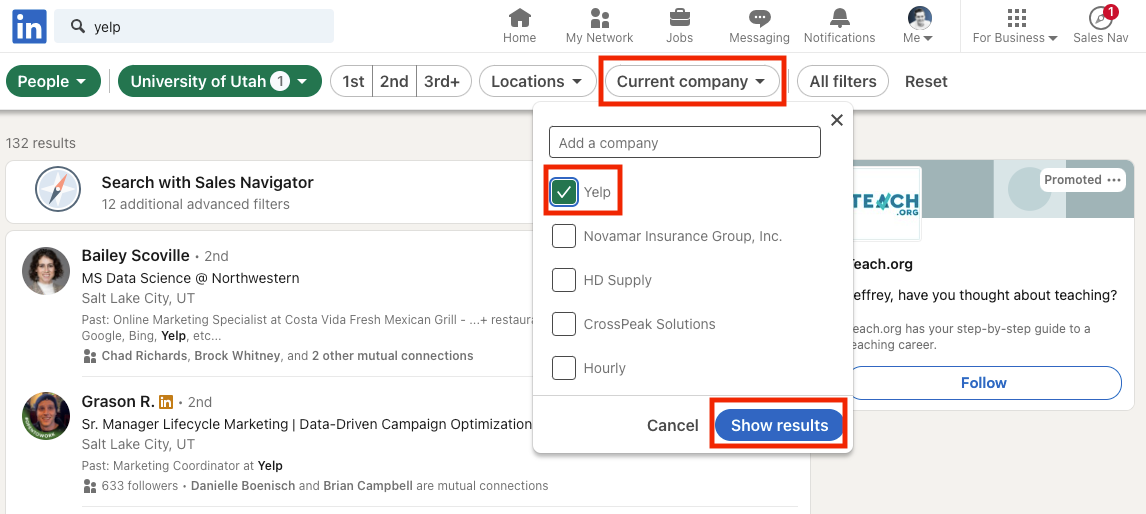Viewport: 1146px width, 514px height.
Task: Open the Jobs section
Action: [680, 26]
